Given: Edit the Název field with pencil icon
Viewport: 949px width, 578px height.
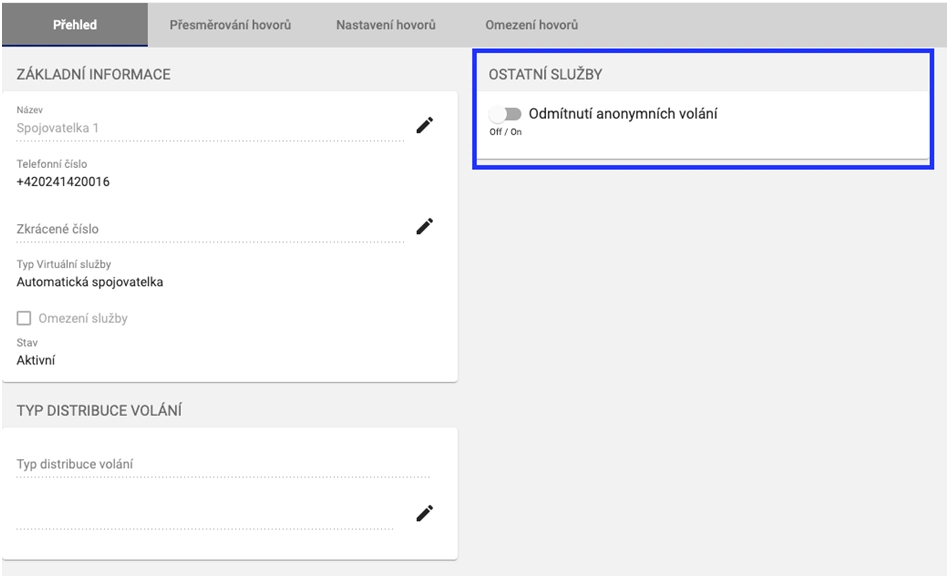Looking at the screenshot, I should pyautogui.click(x=425, y=125).
